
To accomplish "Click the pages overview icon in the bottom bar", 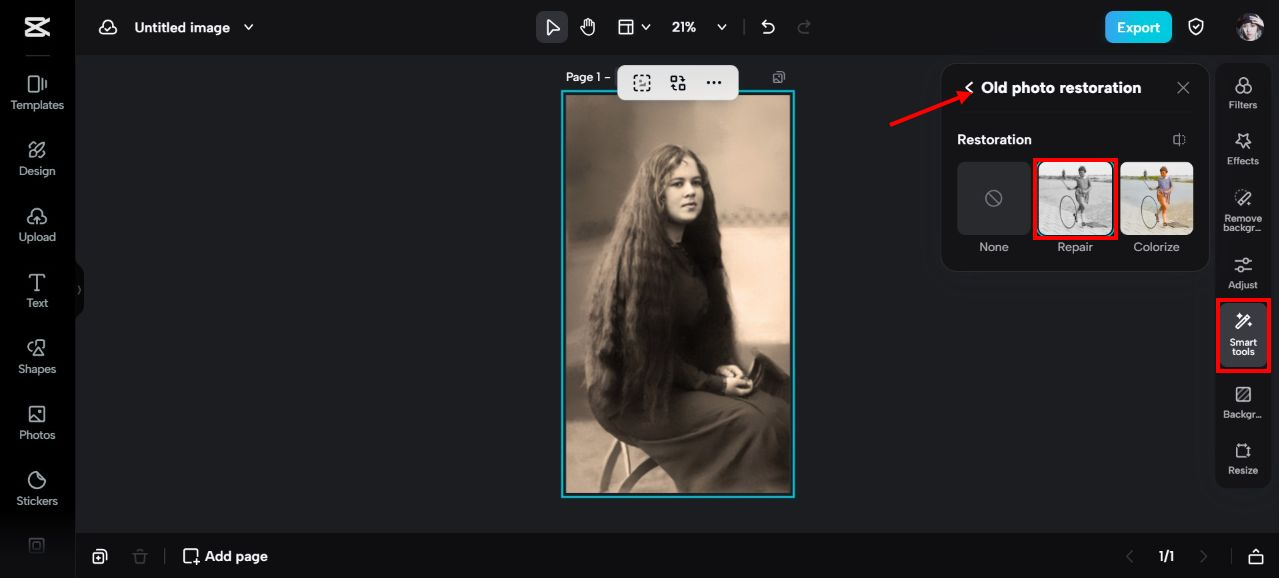I will [100, 556].
